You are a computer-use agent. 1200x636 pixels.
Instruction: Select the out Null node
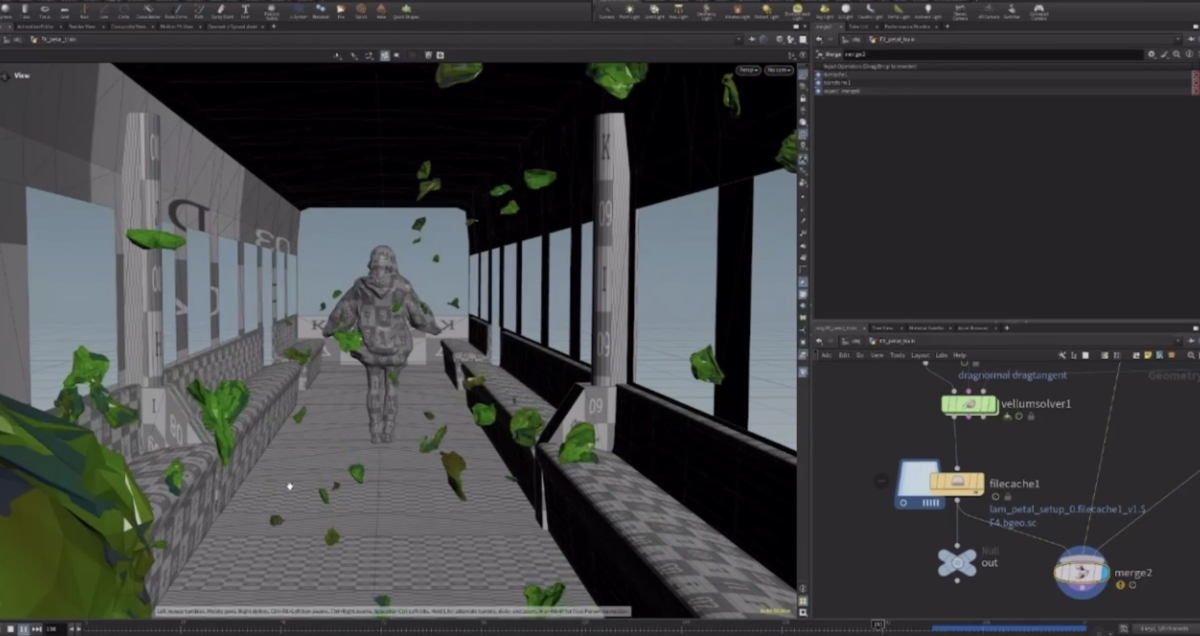pos(957,563)
